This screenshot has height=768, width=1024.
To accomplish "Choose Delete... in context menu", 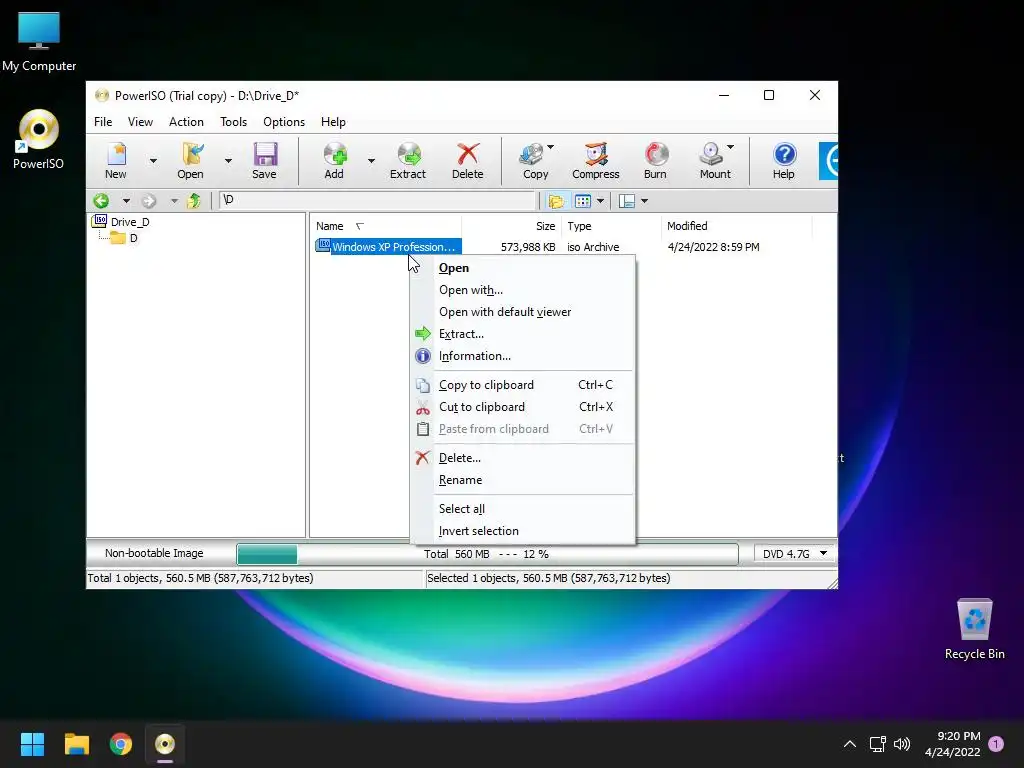I will click(x=522, y=458).
